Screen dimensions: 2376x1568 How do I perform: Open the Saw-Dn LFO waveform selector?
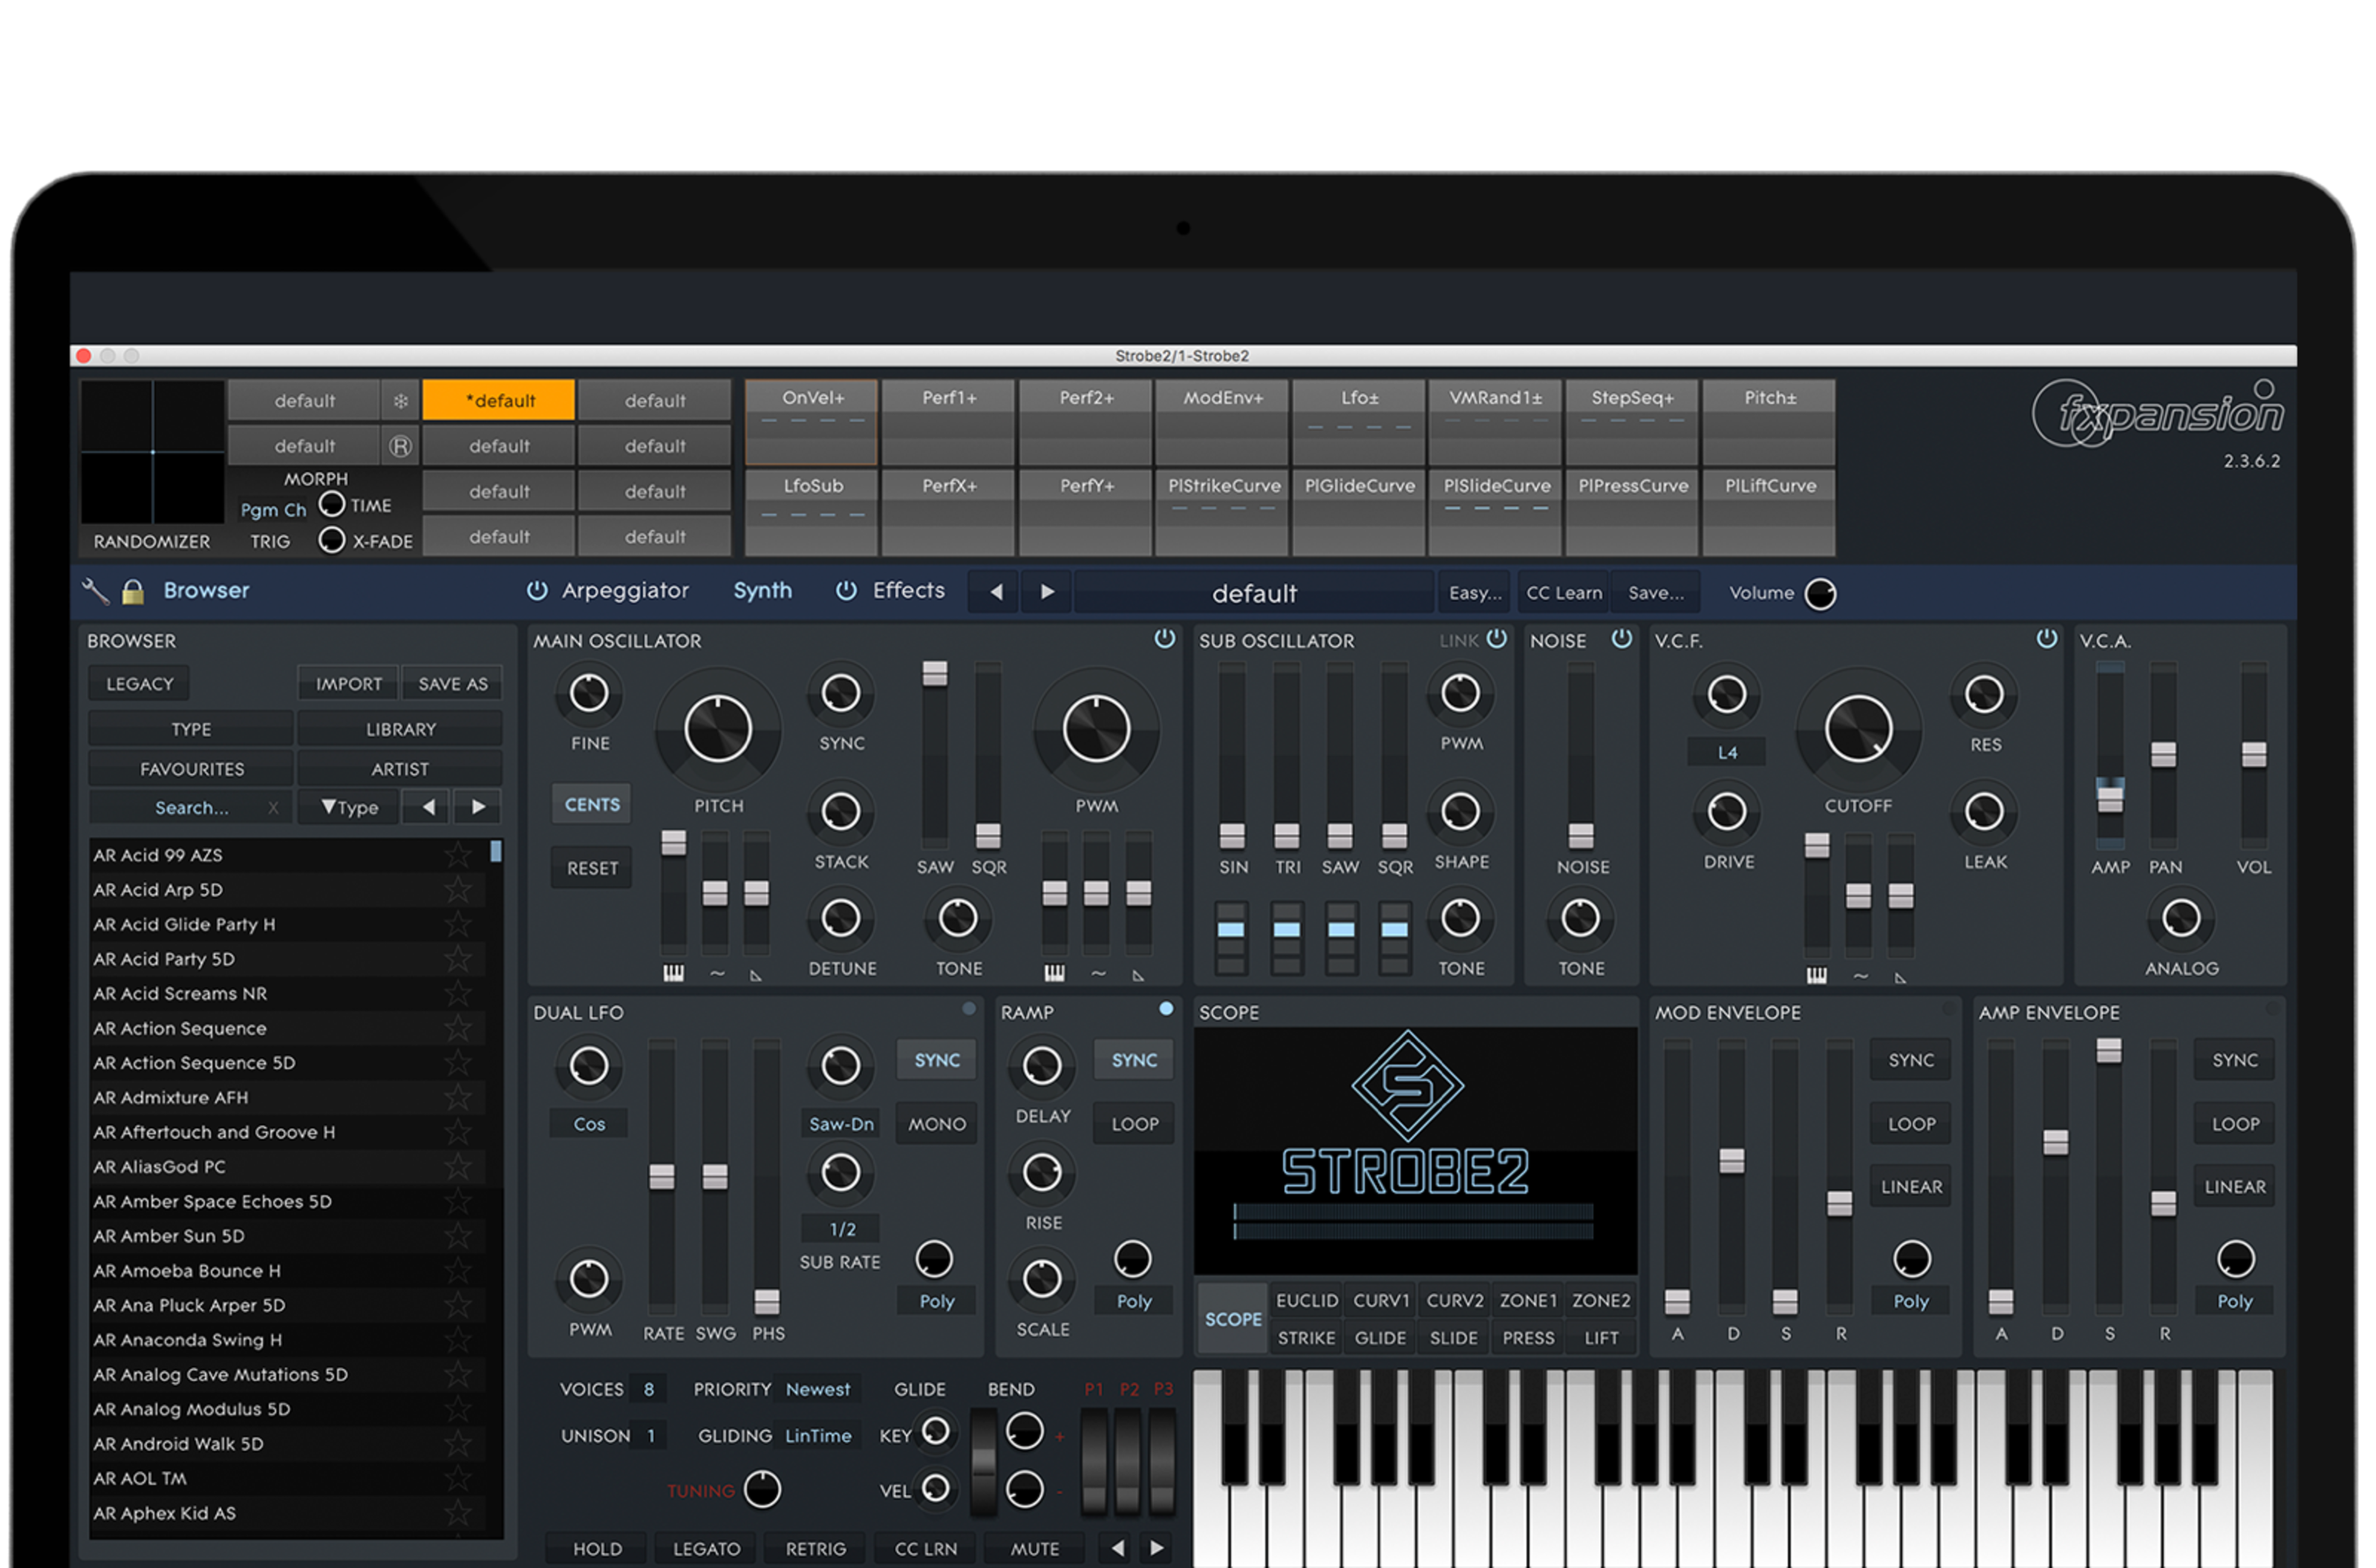click(x=840, y=1124)
